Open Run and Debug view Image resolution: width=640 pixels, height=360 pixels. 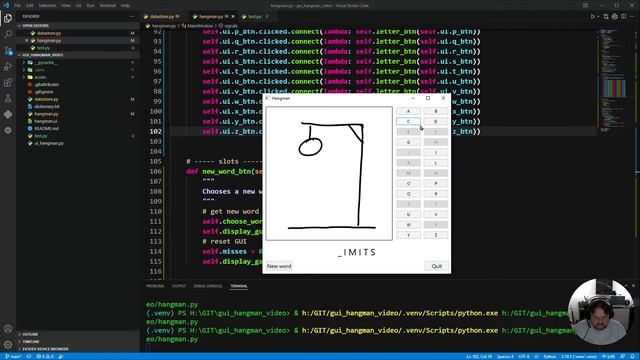(8, 67)
